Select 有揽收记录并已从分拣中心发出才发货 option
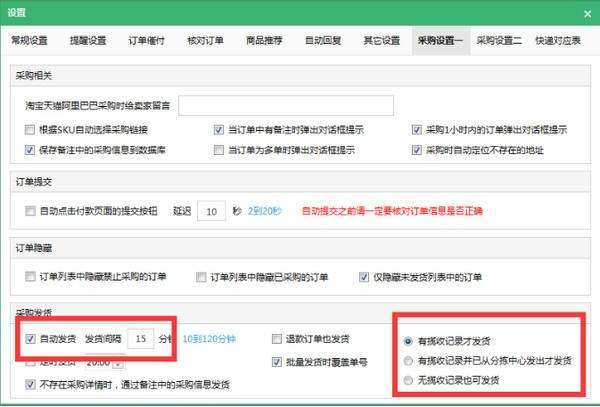This screenshot has width=600, height=407. tap(408, 361)
